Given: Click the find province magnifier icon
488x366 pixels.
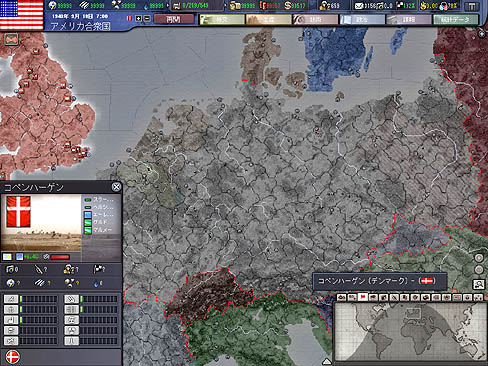Looking at the screenshot, I should coord(479,284).
